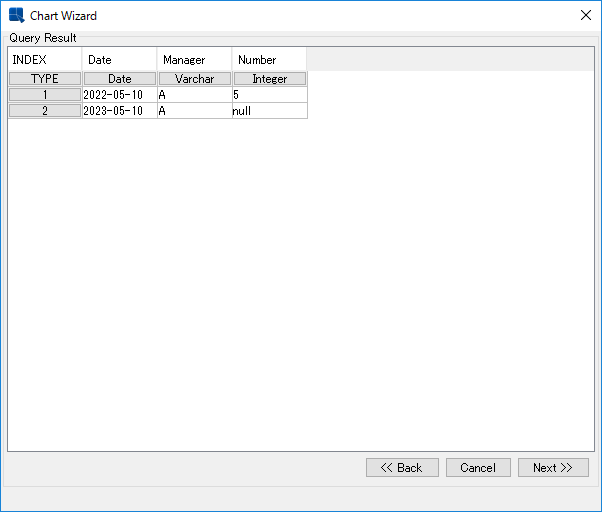Click the Next >> button
The height and width of the screenshot is (512, 602).
(x=553, y=467)
